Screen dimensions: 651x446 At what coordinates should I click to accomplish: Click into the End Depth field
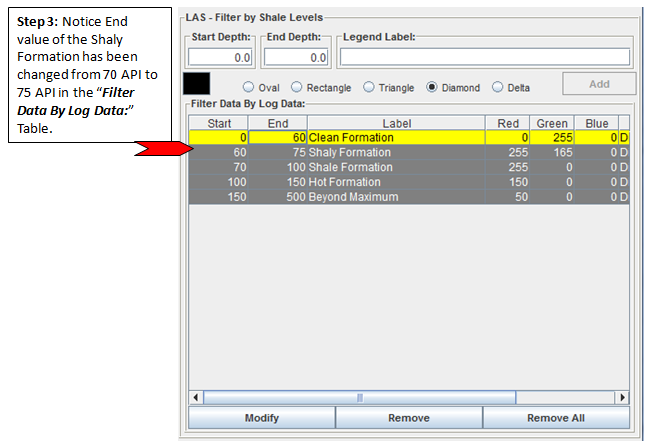pyautogui.click(x=296, y=57)
